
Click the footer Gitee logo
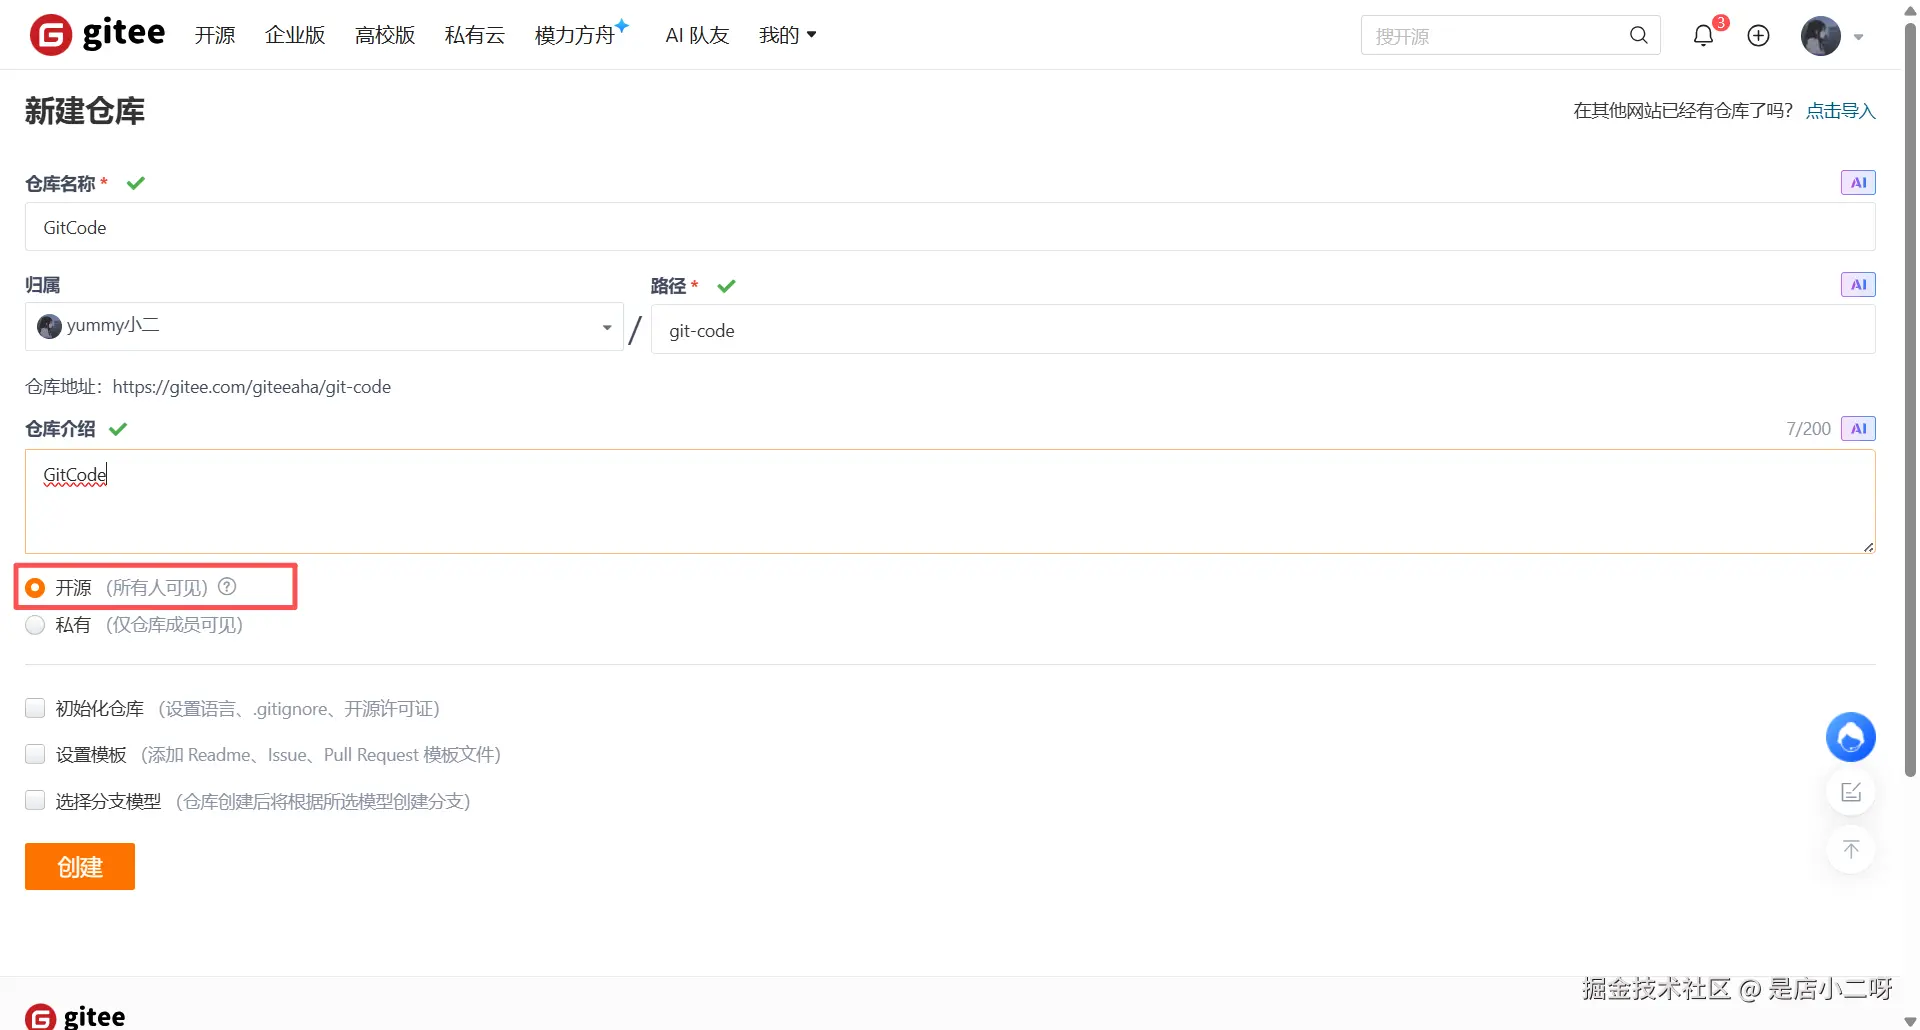click(75, 1017)
